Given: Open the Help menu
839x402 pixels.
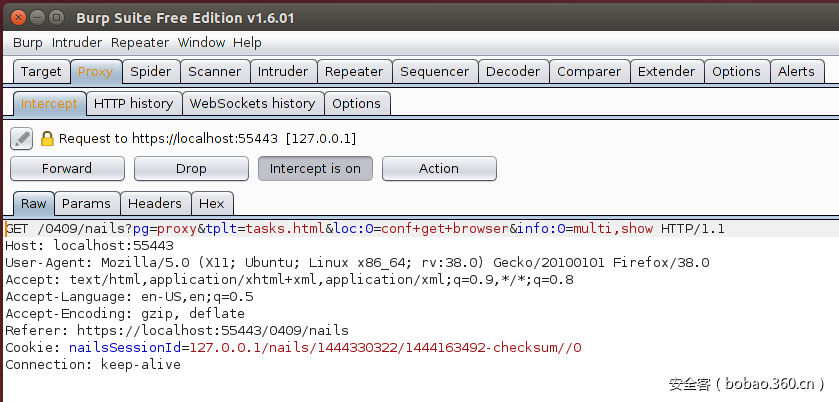Looking at the screenshot, I should click(x=247, y=43).
